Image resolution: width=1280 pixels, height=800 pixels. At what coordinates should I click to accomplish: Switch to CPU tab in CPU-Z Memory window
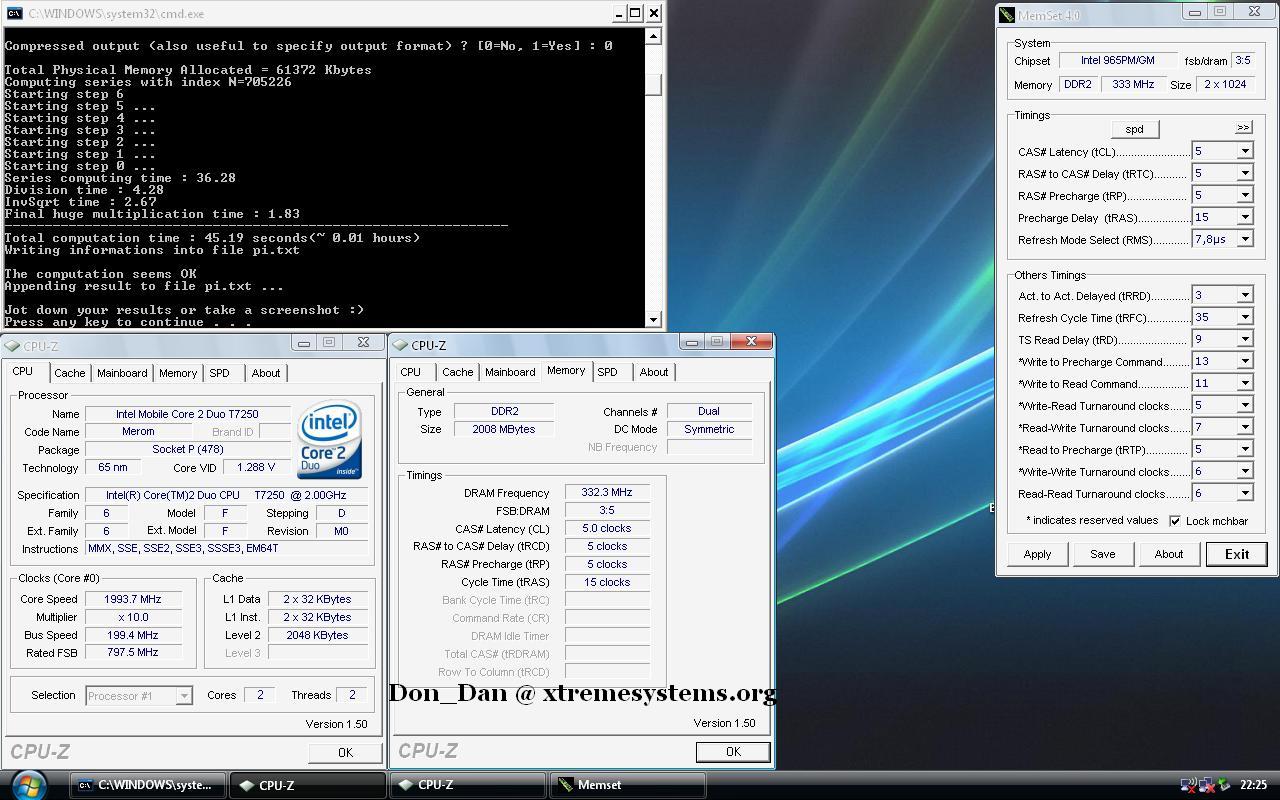click(411, 372)
